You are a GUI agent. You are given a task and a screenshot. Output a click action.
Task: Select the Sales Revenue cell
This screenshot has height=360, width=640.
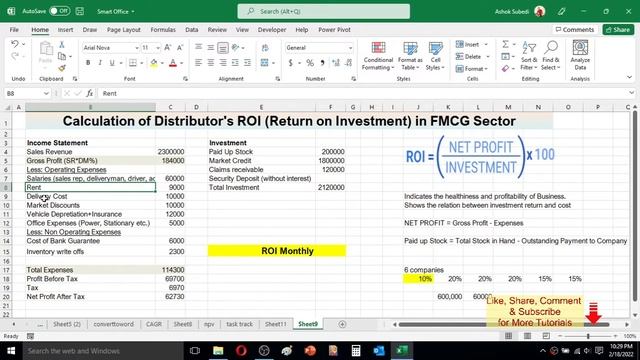click(x=90, y=151)
